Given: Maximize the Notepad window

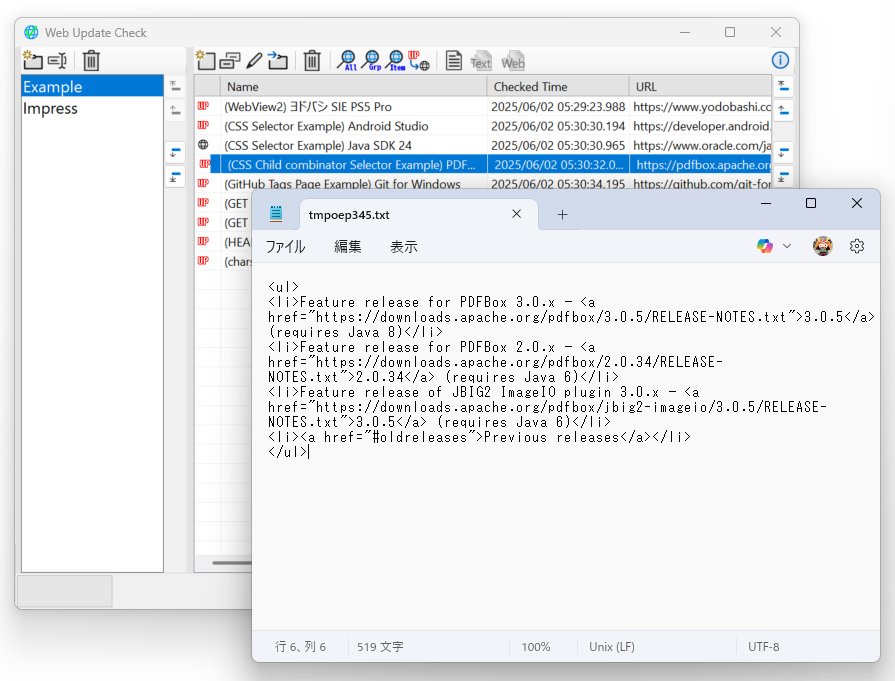Looking at the screenshot, I should 811,203.
